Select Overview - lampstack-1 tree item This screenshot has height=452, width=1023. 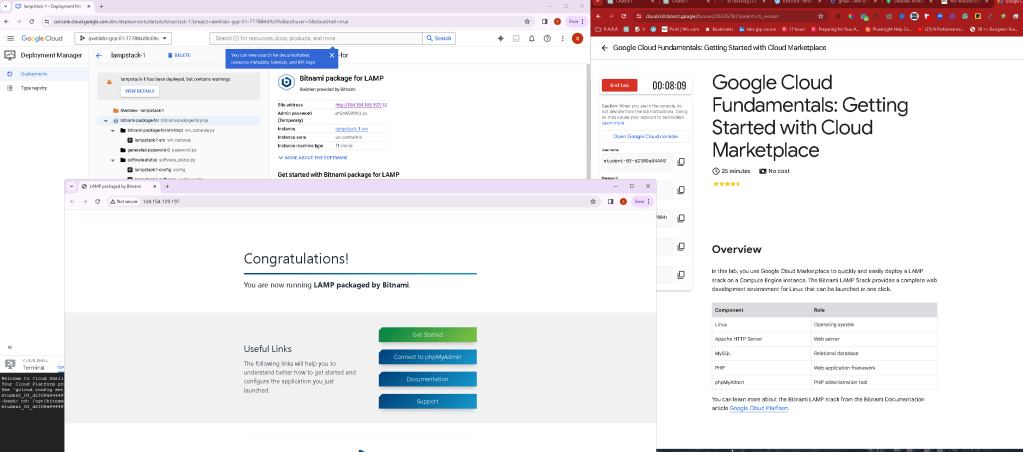pyautogui.click(x=139, y=111)
